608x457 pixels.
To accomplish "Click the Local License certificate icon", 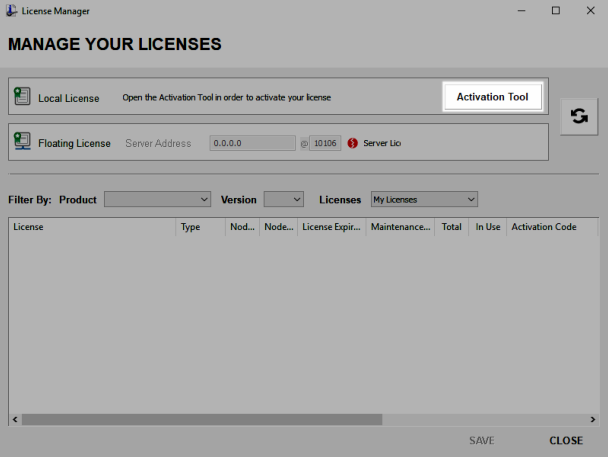I will 22,96.
